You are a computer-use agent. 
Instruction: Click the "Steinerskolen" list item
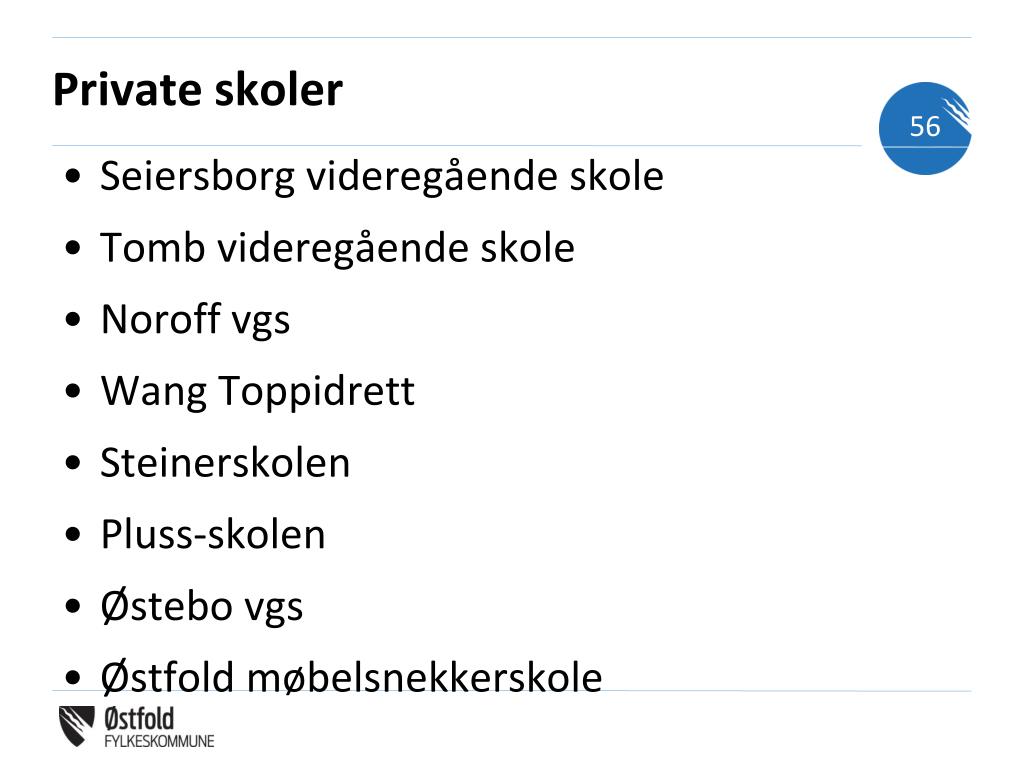[225, 463]
